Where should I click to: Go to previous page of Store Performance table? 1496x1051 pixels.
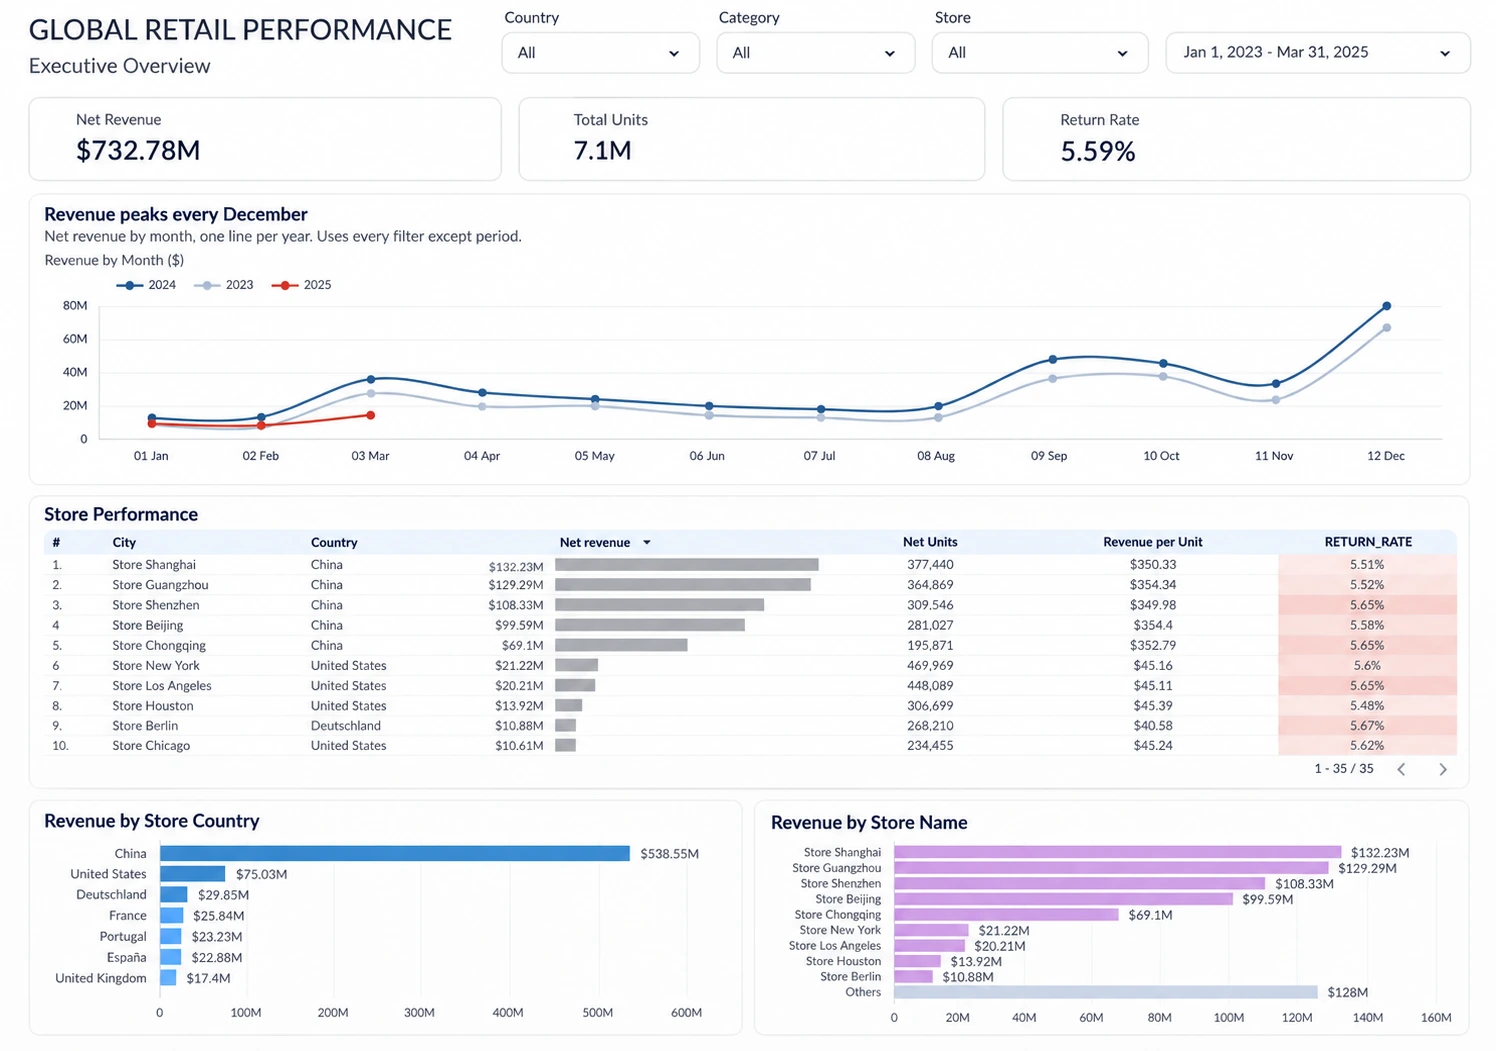pyautogui.click(x=1401, y=769)
